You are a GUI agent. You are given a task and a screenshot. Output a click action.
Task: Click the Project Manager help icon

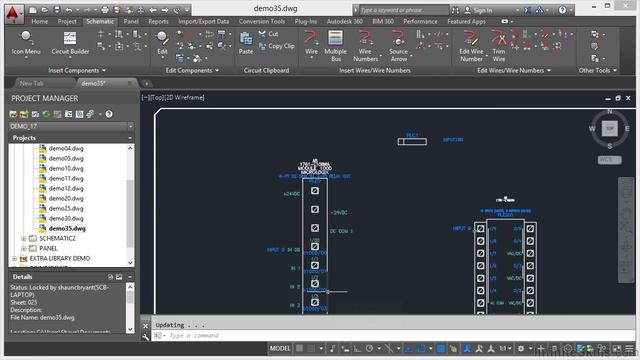click(x=109, y=114)
